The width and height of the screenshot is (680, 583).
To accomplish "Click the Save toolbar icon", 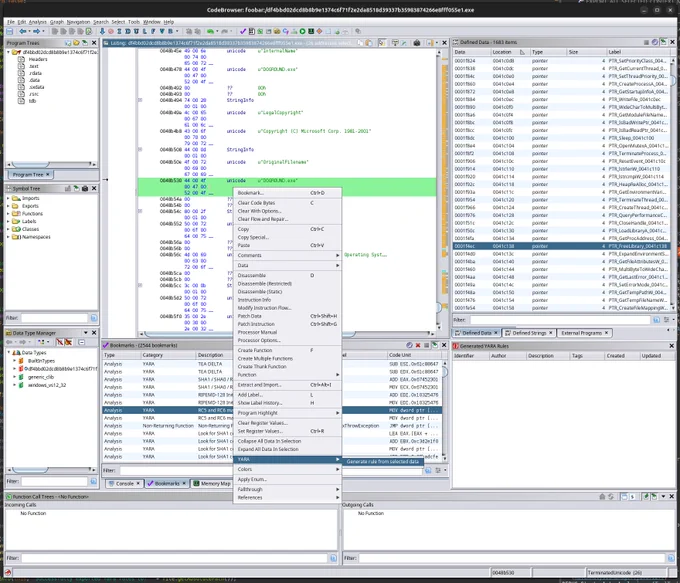I will point(9,31).
